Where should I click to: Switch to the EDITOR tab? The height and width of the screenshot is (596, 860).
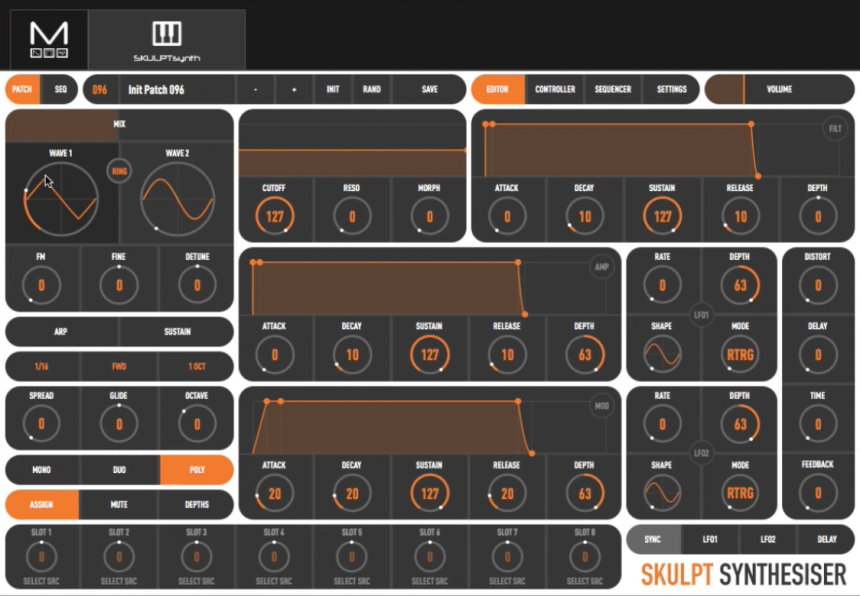click(x=497, y=89)
